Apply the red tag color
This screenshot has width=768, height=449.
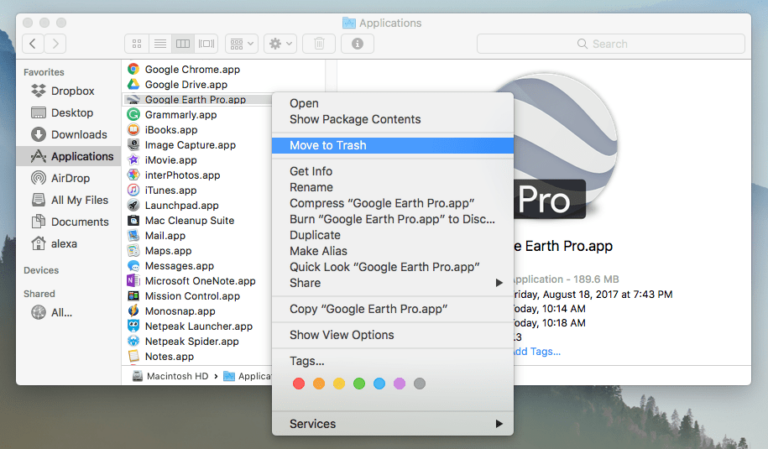click(299, 383)
